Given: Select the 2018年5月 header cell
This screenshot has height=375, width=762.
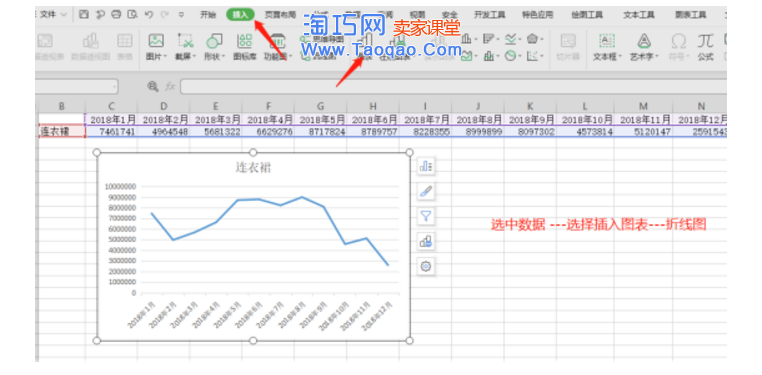Looking at the screenshot, I should (320, 119).
